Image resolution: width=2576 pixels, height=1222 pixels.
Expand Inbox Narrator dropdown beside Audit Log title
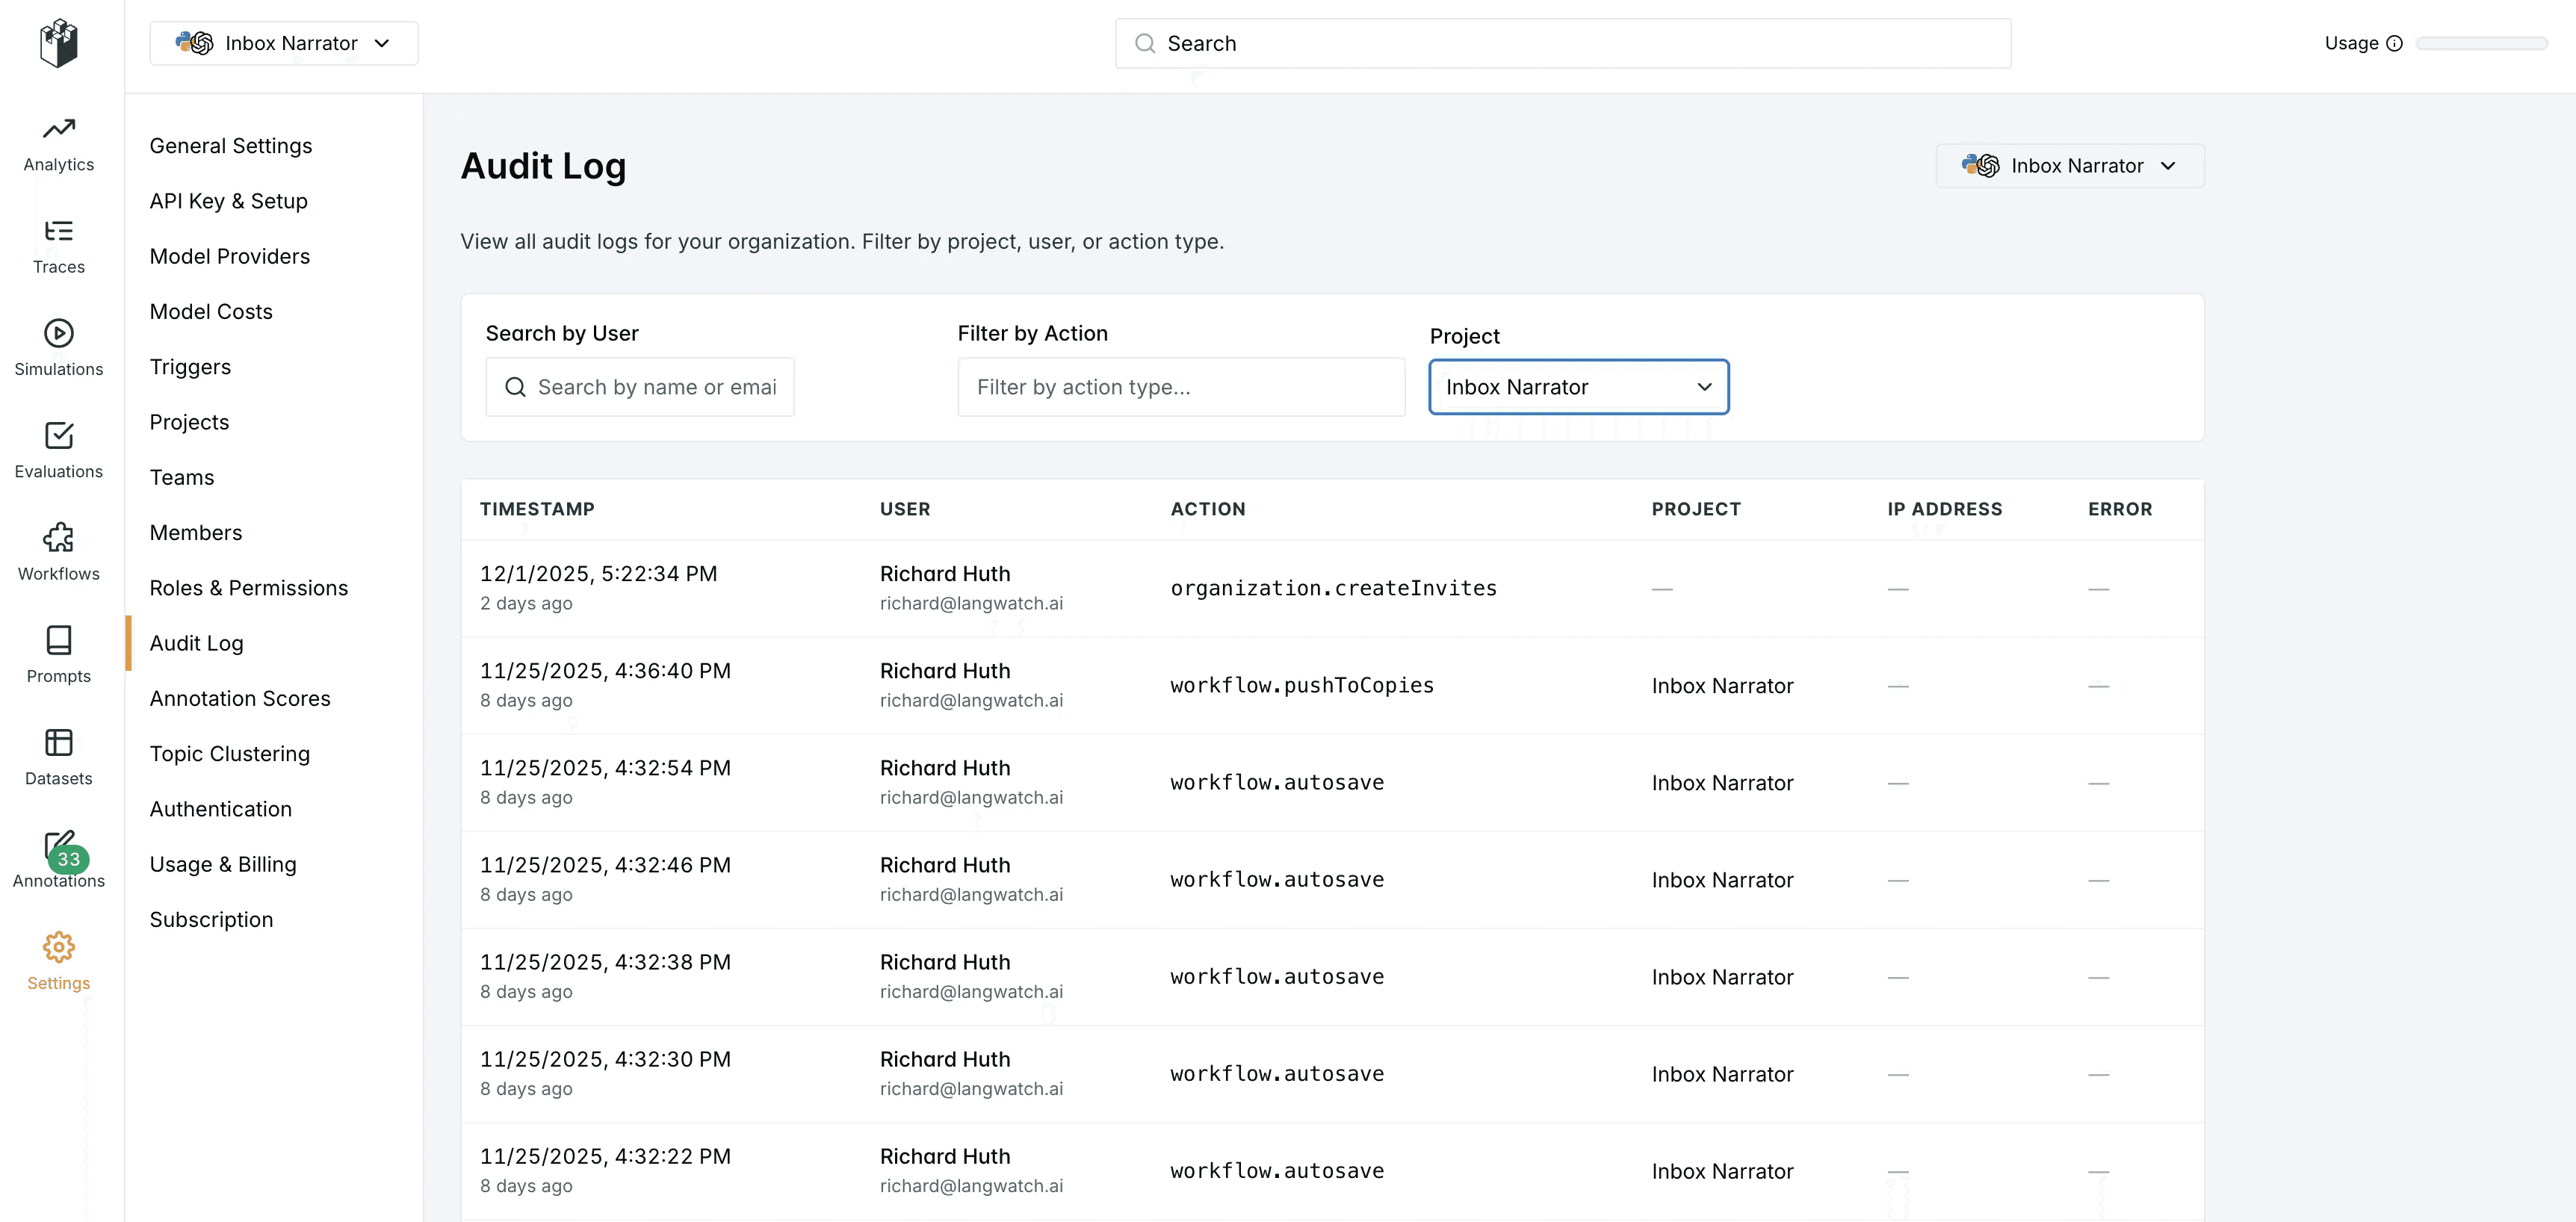(2069, 166)
